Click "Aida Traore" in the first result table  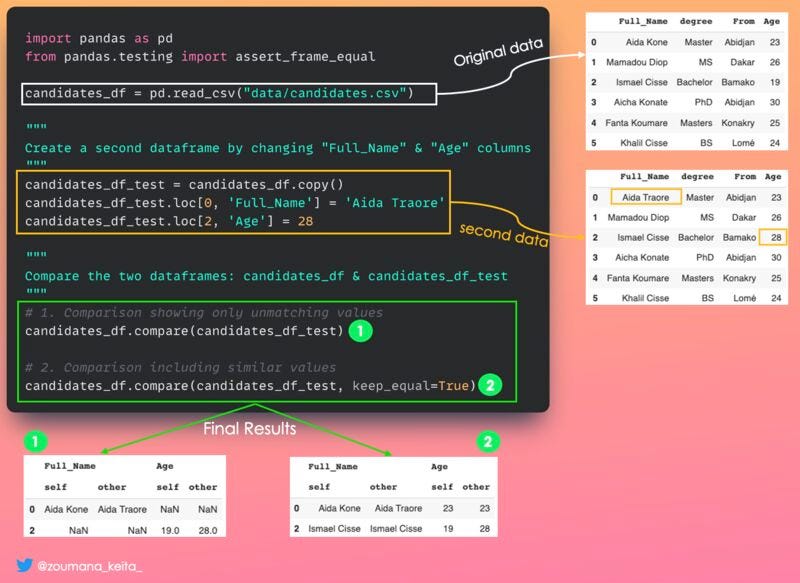pyautogui.click(x=122, y=509)
